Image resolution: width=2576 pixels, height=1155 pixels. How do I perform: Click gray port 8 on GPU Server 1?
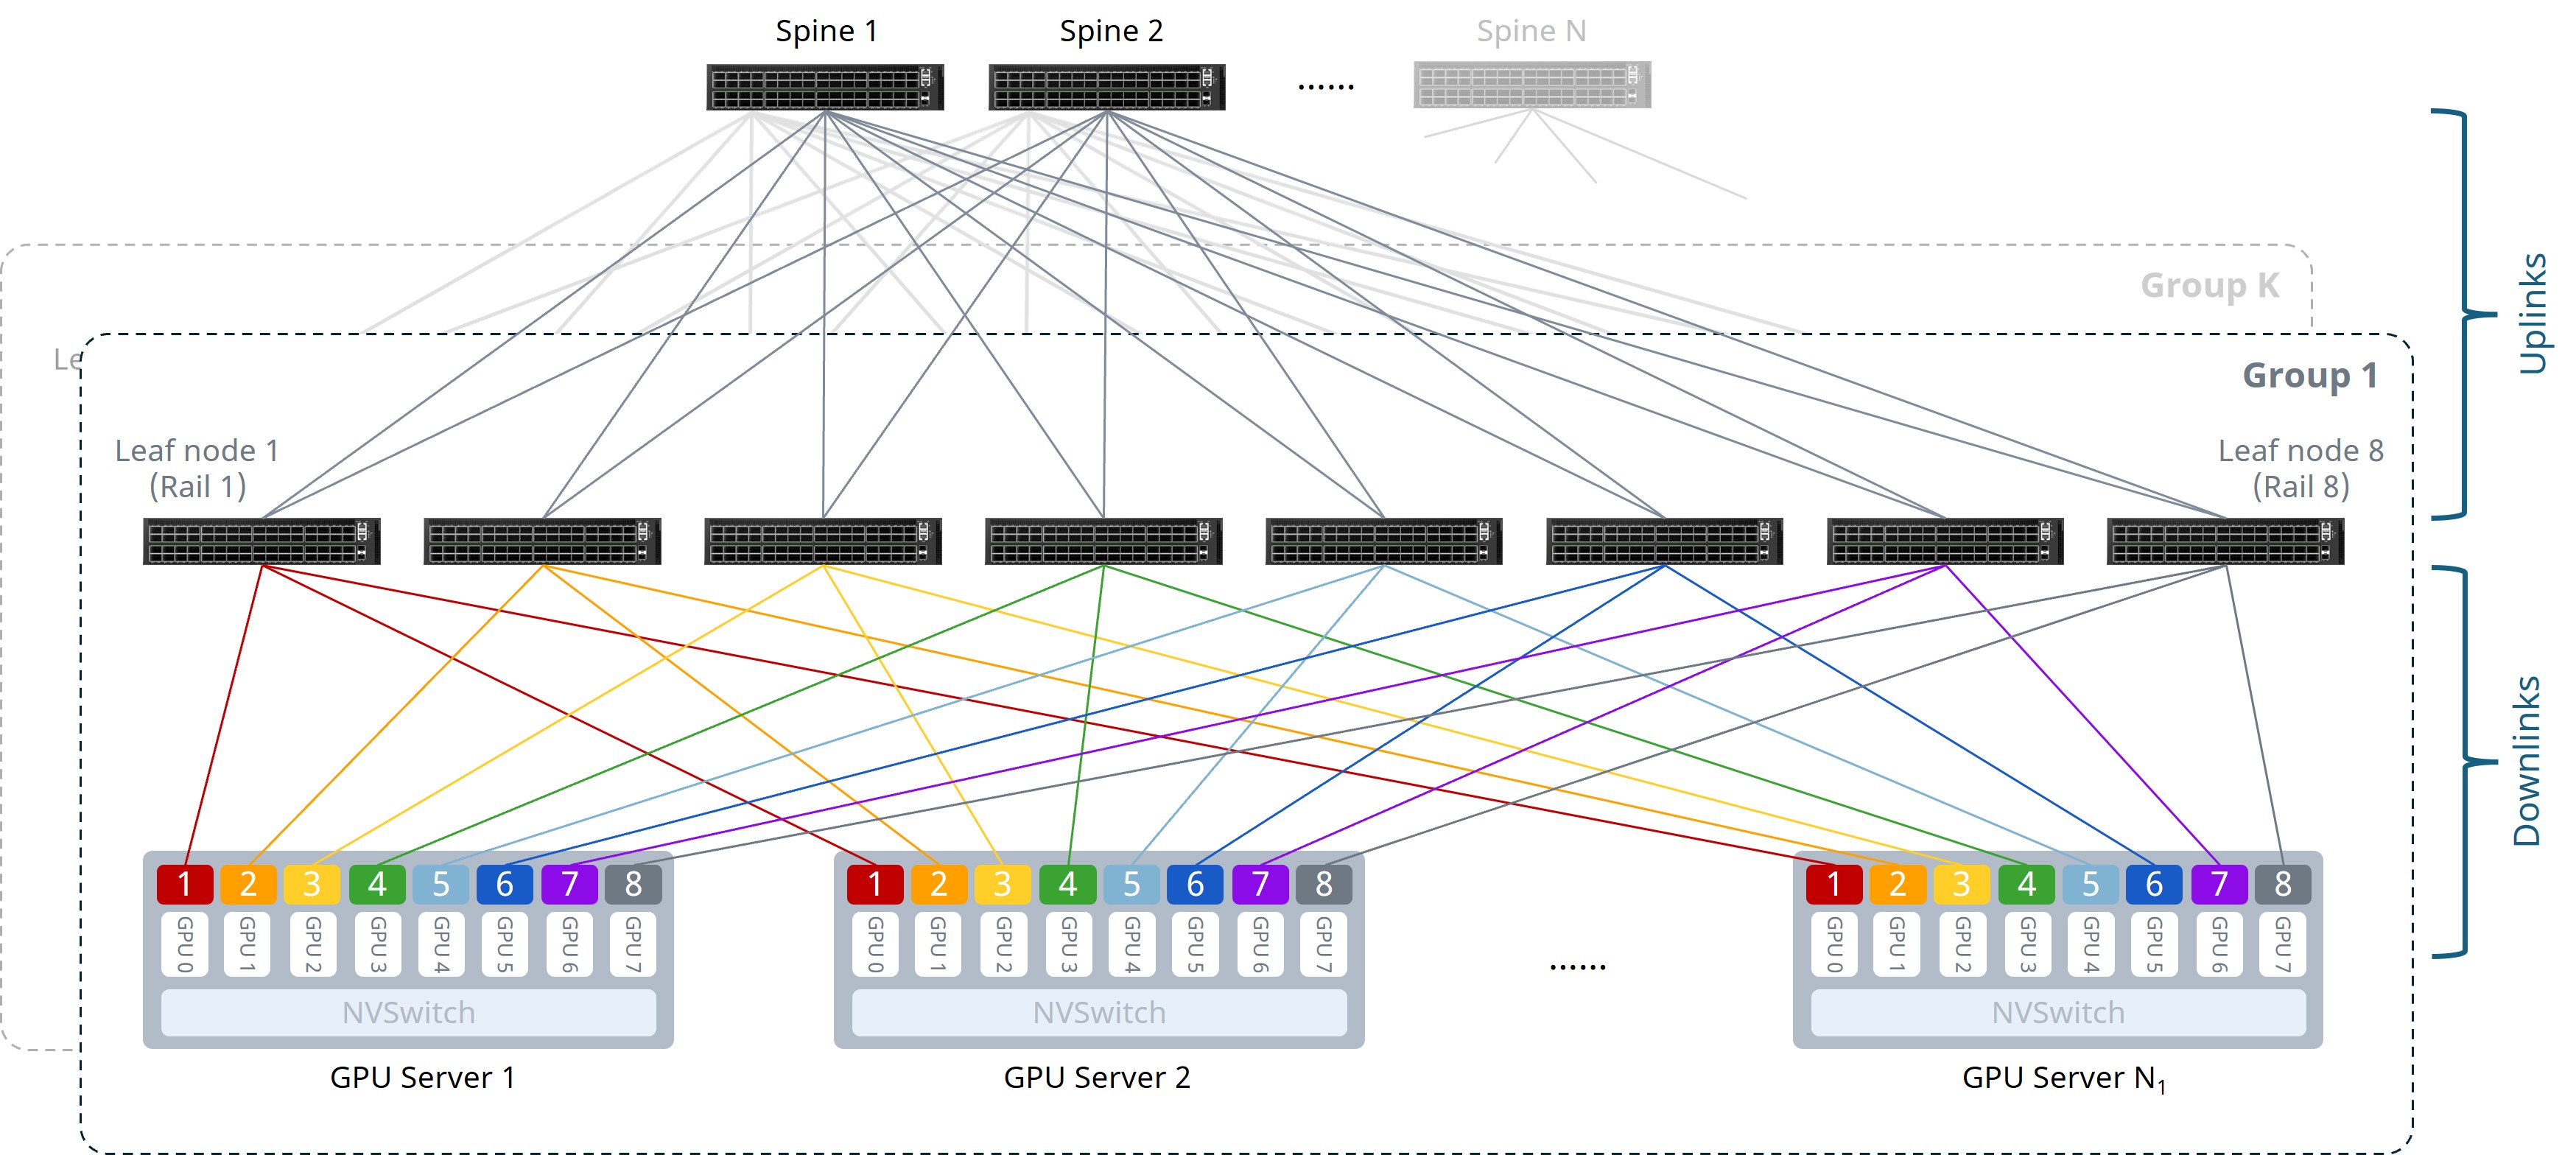click(x=634, y=884)
